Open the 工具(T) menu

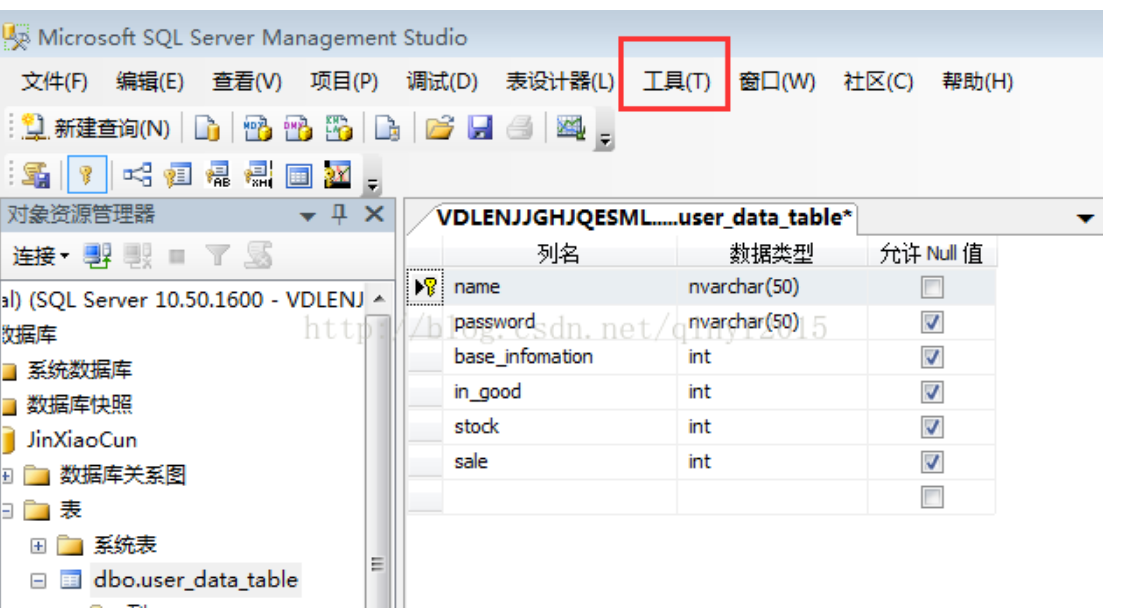[x=676, y=82]
